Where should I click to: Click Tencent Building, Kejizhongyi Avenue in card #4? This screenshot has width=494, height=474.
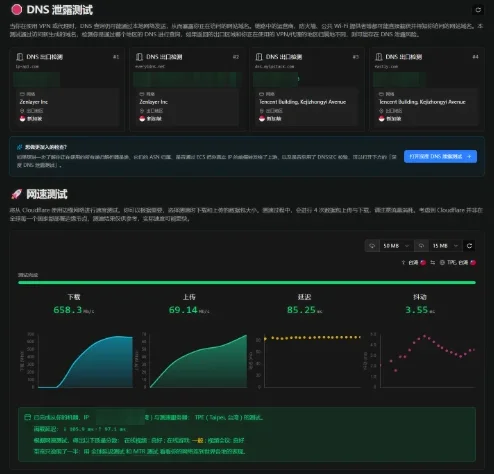coord(422,102)
